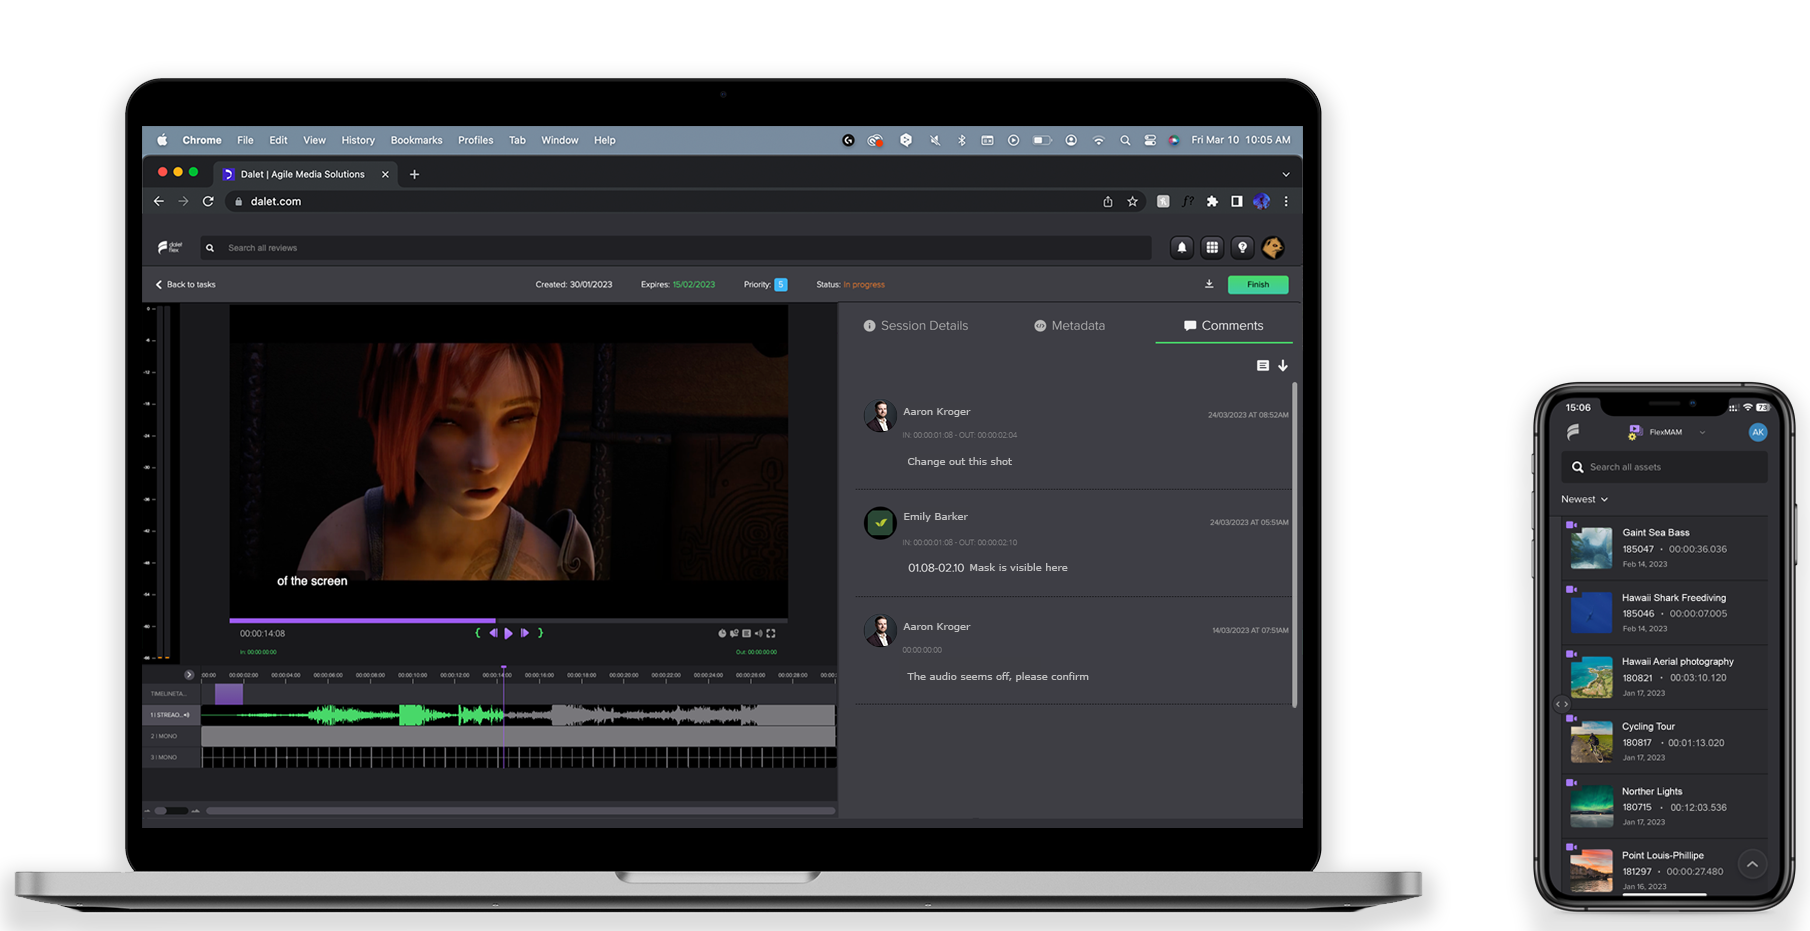The height and width of the screenshot is (931, 1810).
Task: Open the apps grid icon
Action: (1212, 248)
